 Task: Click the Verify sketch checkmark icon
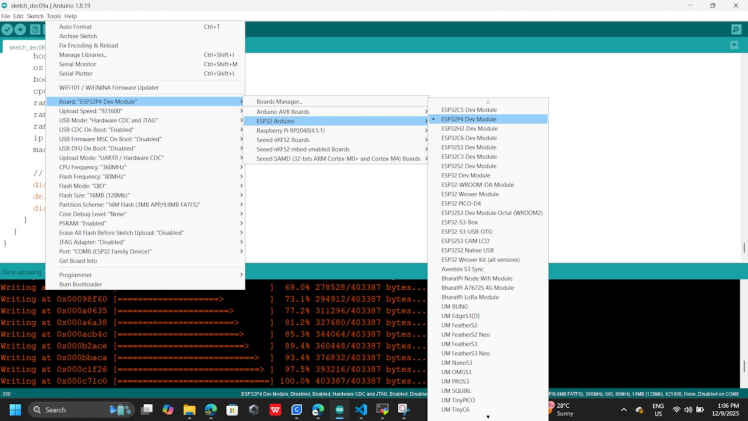coord(7,30)
